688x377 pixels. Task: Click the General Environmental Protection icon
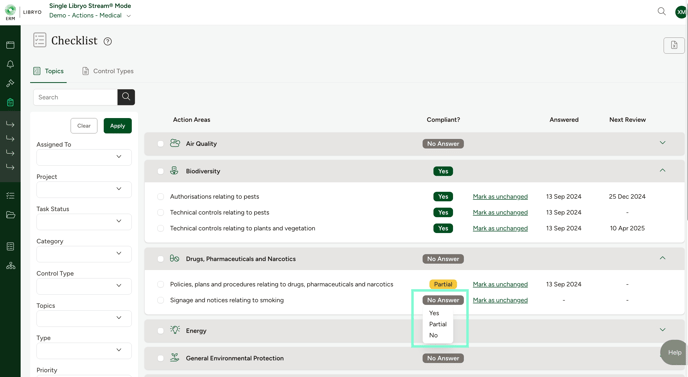pyautogui.click(x=174, y=358)
